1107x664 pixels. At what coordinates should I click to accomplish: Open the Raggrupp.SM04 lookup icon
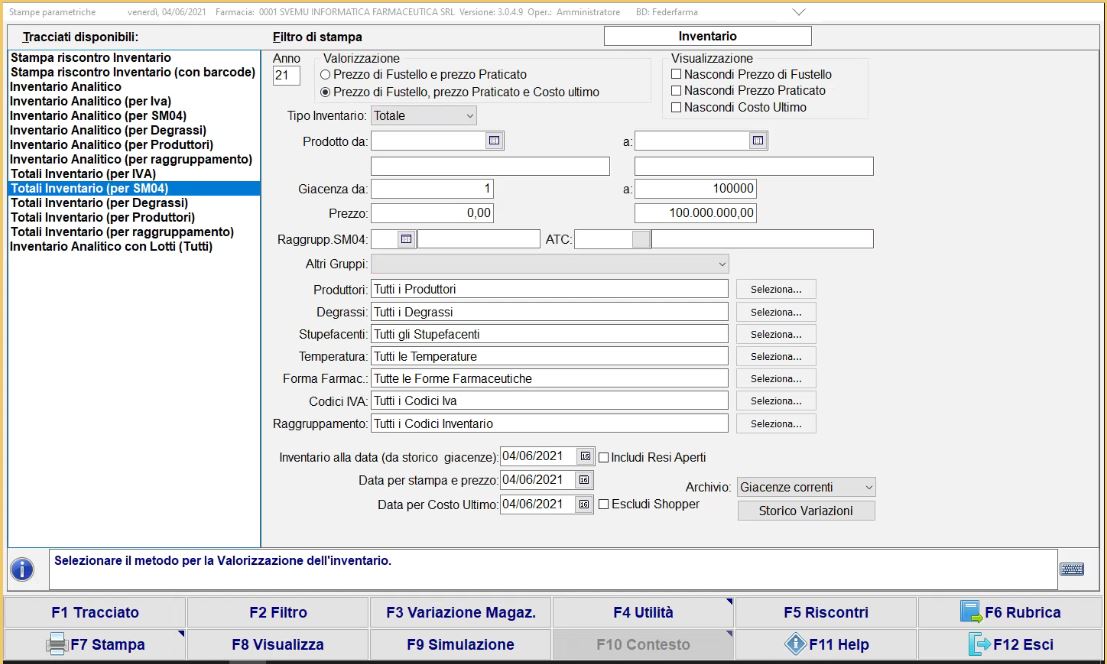click(x=406, y=239)
